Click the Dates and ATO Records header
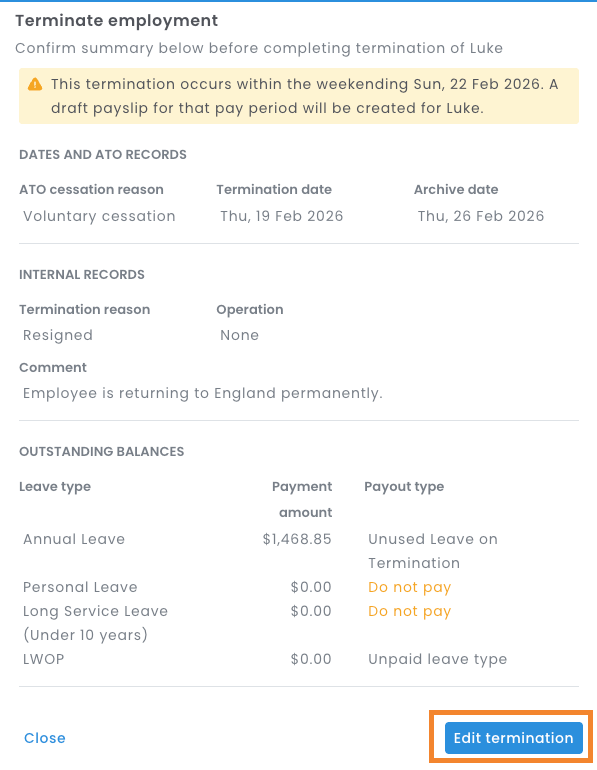 [103, 154]
